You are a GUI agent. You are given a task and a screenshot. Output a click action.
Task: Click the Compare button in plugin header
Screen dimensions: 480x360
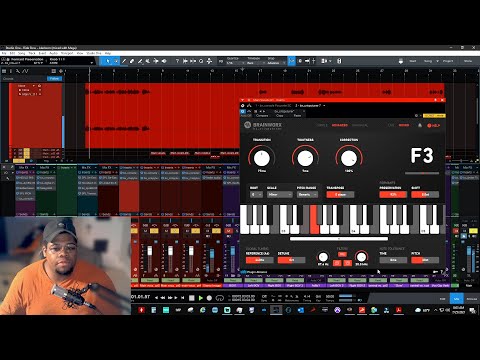click(x=262, y=116)
